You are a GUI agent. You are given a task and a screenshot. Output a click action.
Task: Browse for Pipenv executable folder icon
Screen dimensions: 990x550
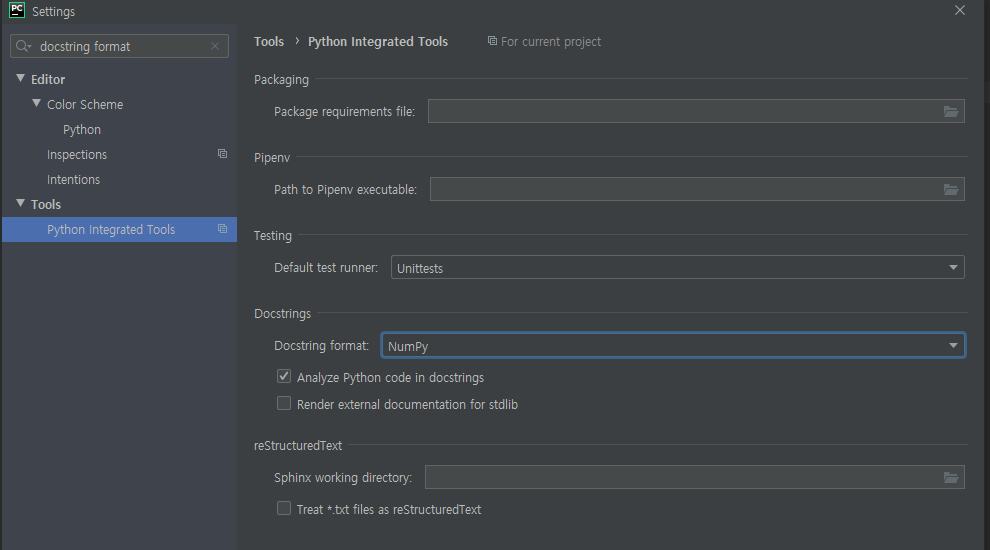coord(951,189)
